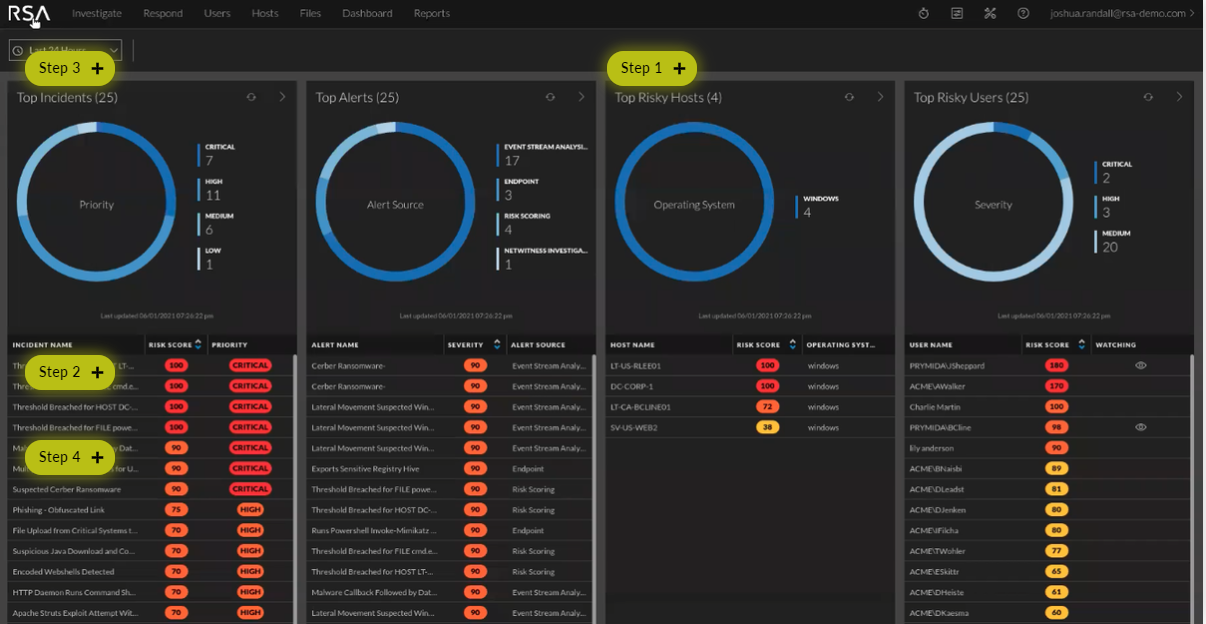This screenshot has width=1206, height=624.
Task: Open the Investigate menu
Action: [95, 13]
